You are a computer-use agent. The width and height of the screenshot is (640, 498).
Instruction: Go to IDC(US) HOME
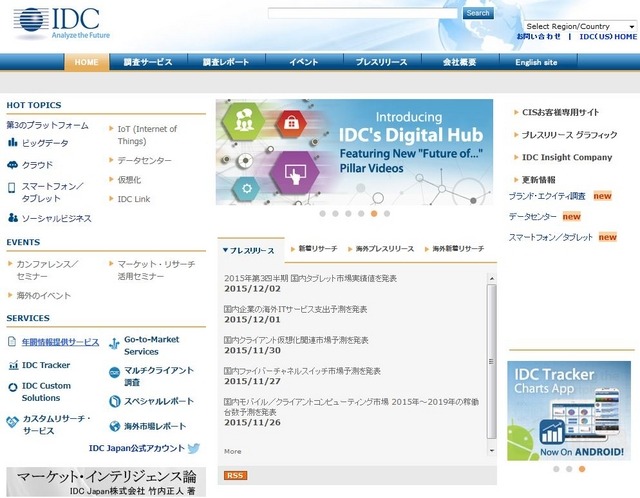coord(608,36)
